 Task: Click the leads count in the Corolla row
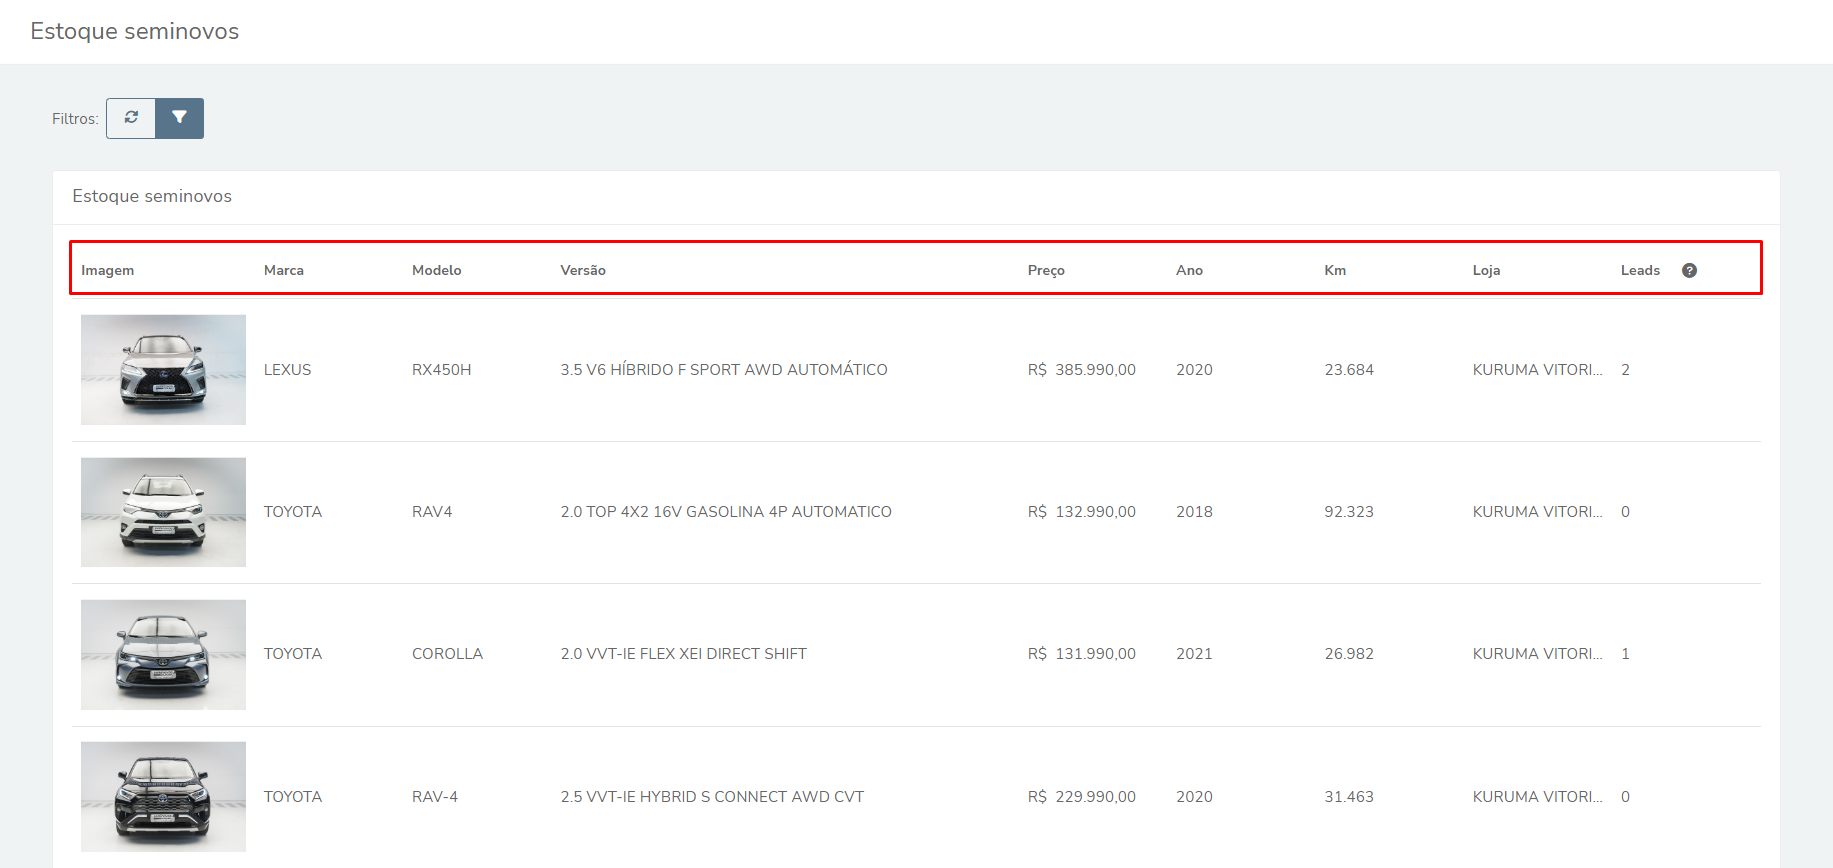tap(1625, 654)
